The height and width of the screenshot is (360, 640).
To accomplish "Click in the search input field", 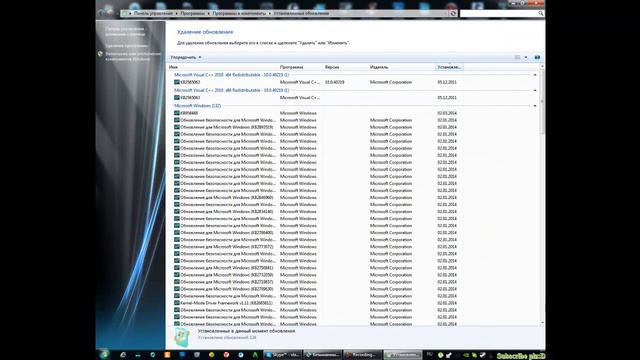I will coord(499,13).
